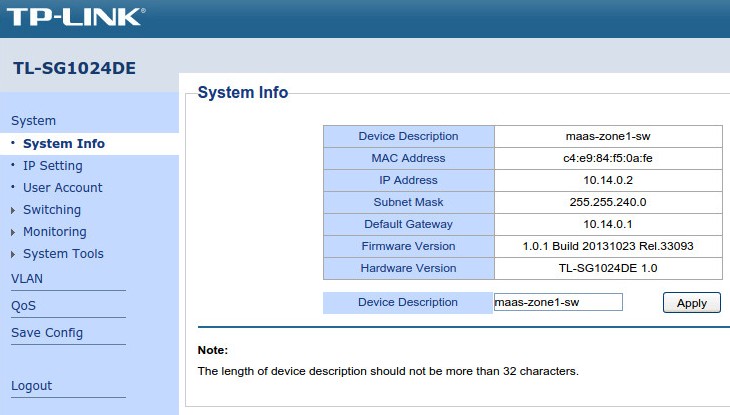Open the VLAN section
Viewport: 730px width, 415px height.
(x=27, y=279)
